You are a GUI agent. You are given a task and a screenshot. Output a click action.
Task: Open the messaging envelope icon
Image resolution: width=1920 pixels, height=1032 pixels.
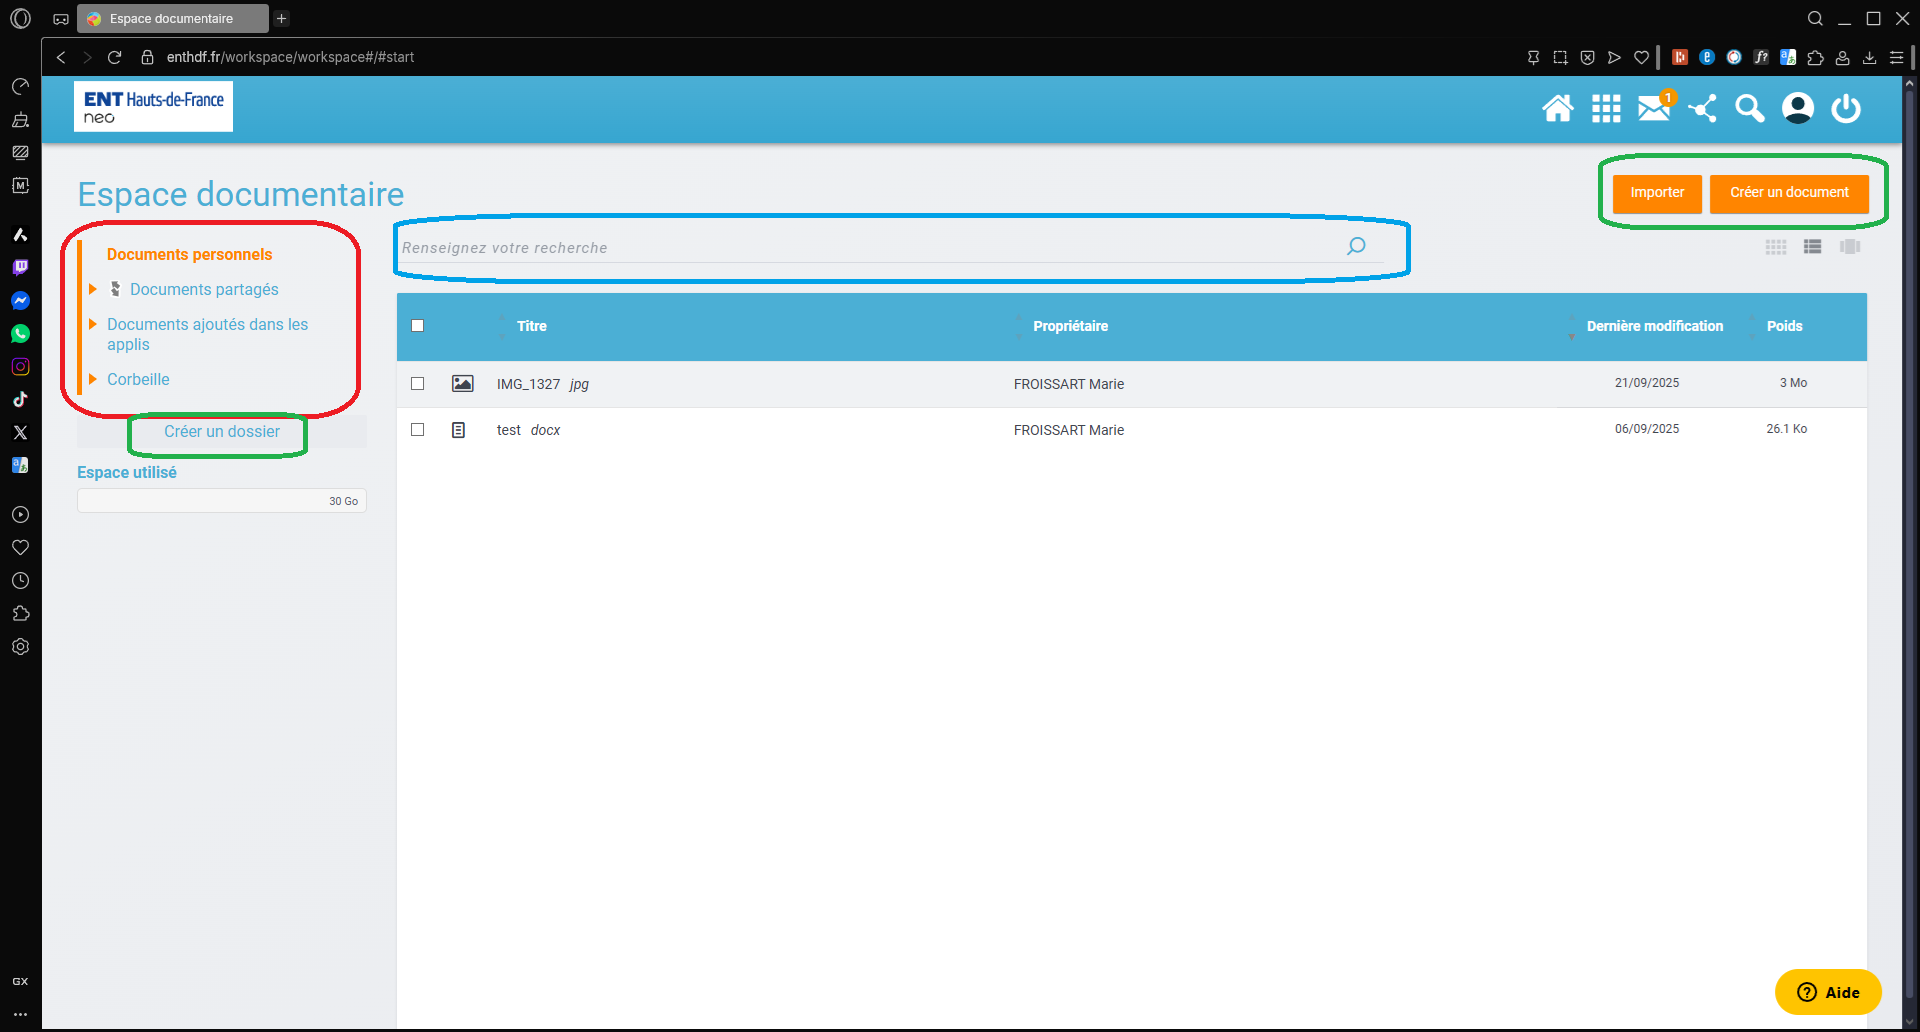pyautogui.click(x=1653, y=108)
